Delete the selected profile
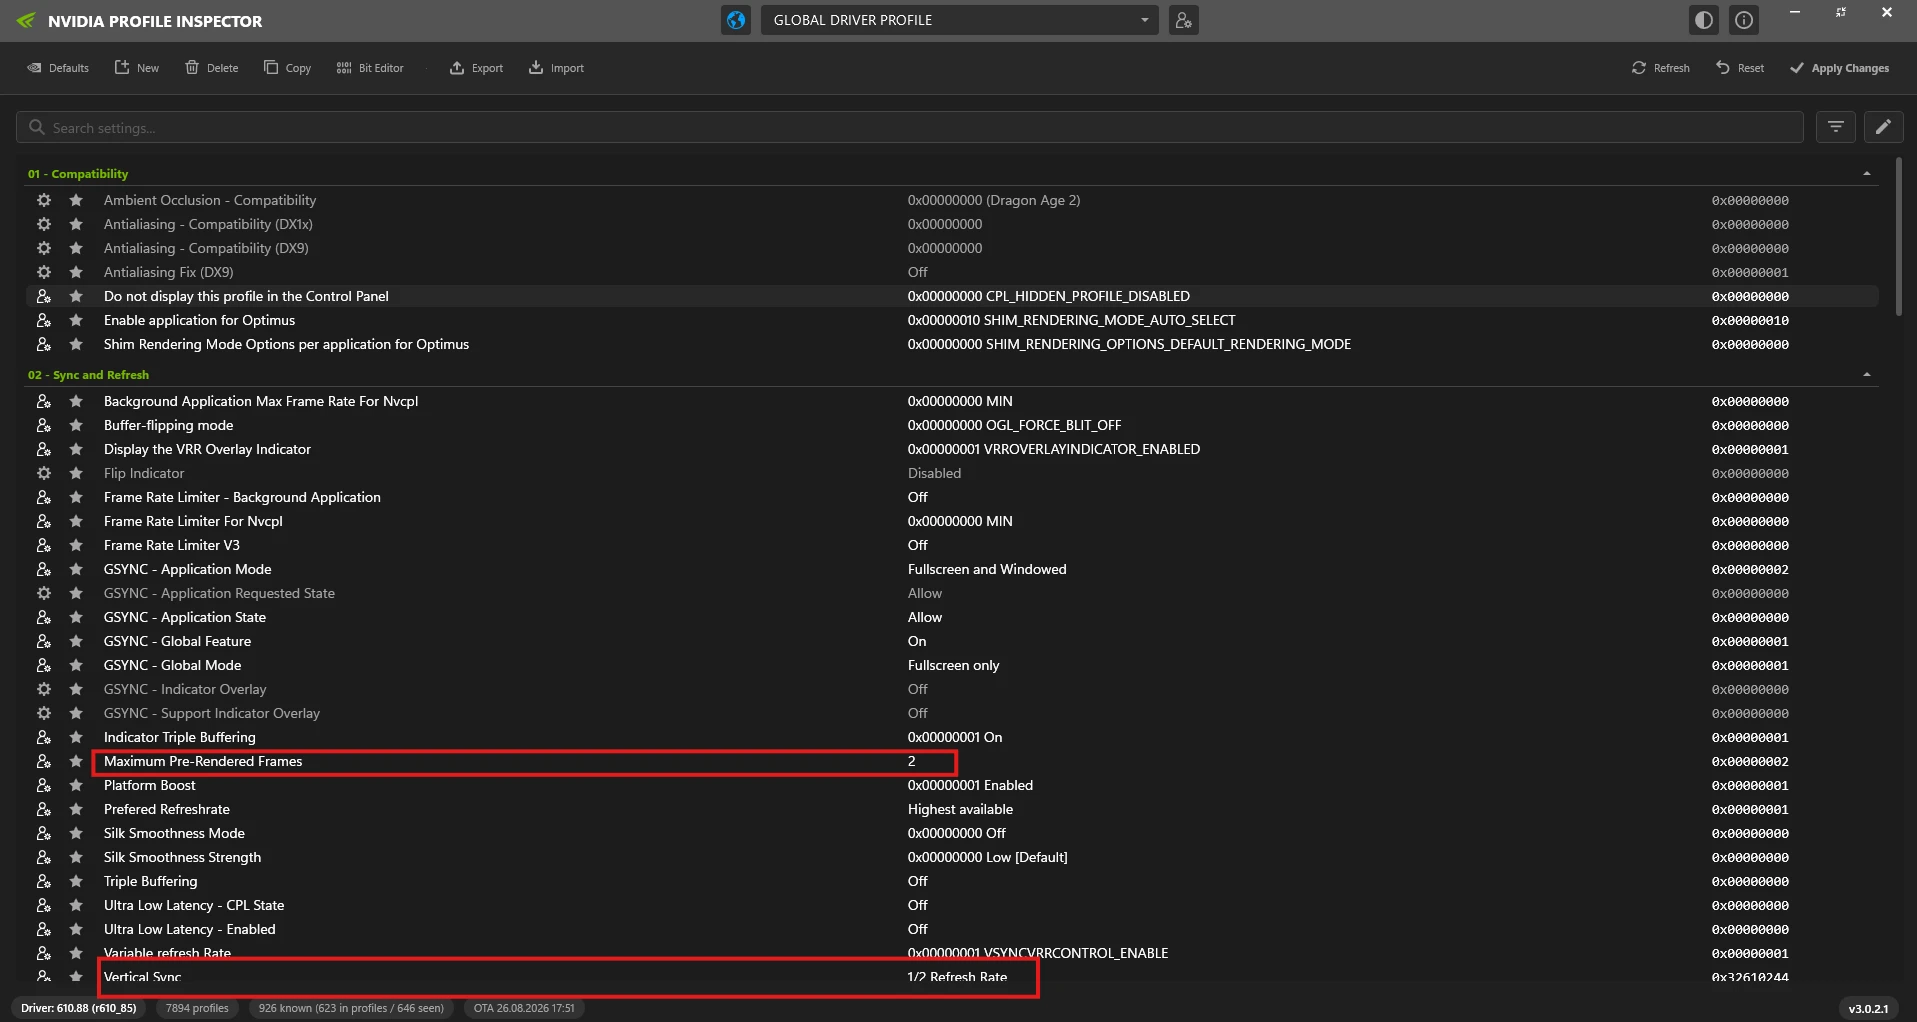This screenshot has height=1022, width=1917. pyautogui.click(x=212, y=68)
